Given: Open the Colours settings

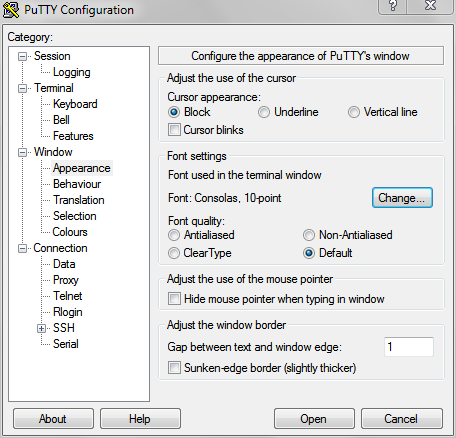Looking at the screenshot, I should (70, 232).
